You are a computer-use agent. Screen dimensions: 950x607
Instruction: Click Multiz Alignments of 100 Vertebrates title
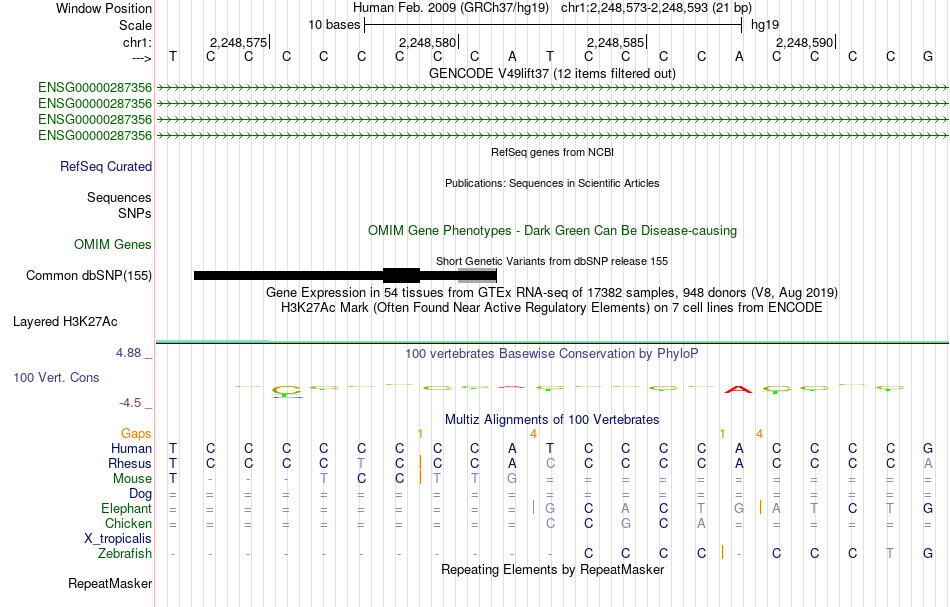pos(552,420)
